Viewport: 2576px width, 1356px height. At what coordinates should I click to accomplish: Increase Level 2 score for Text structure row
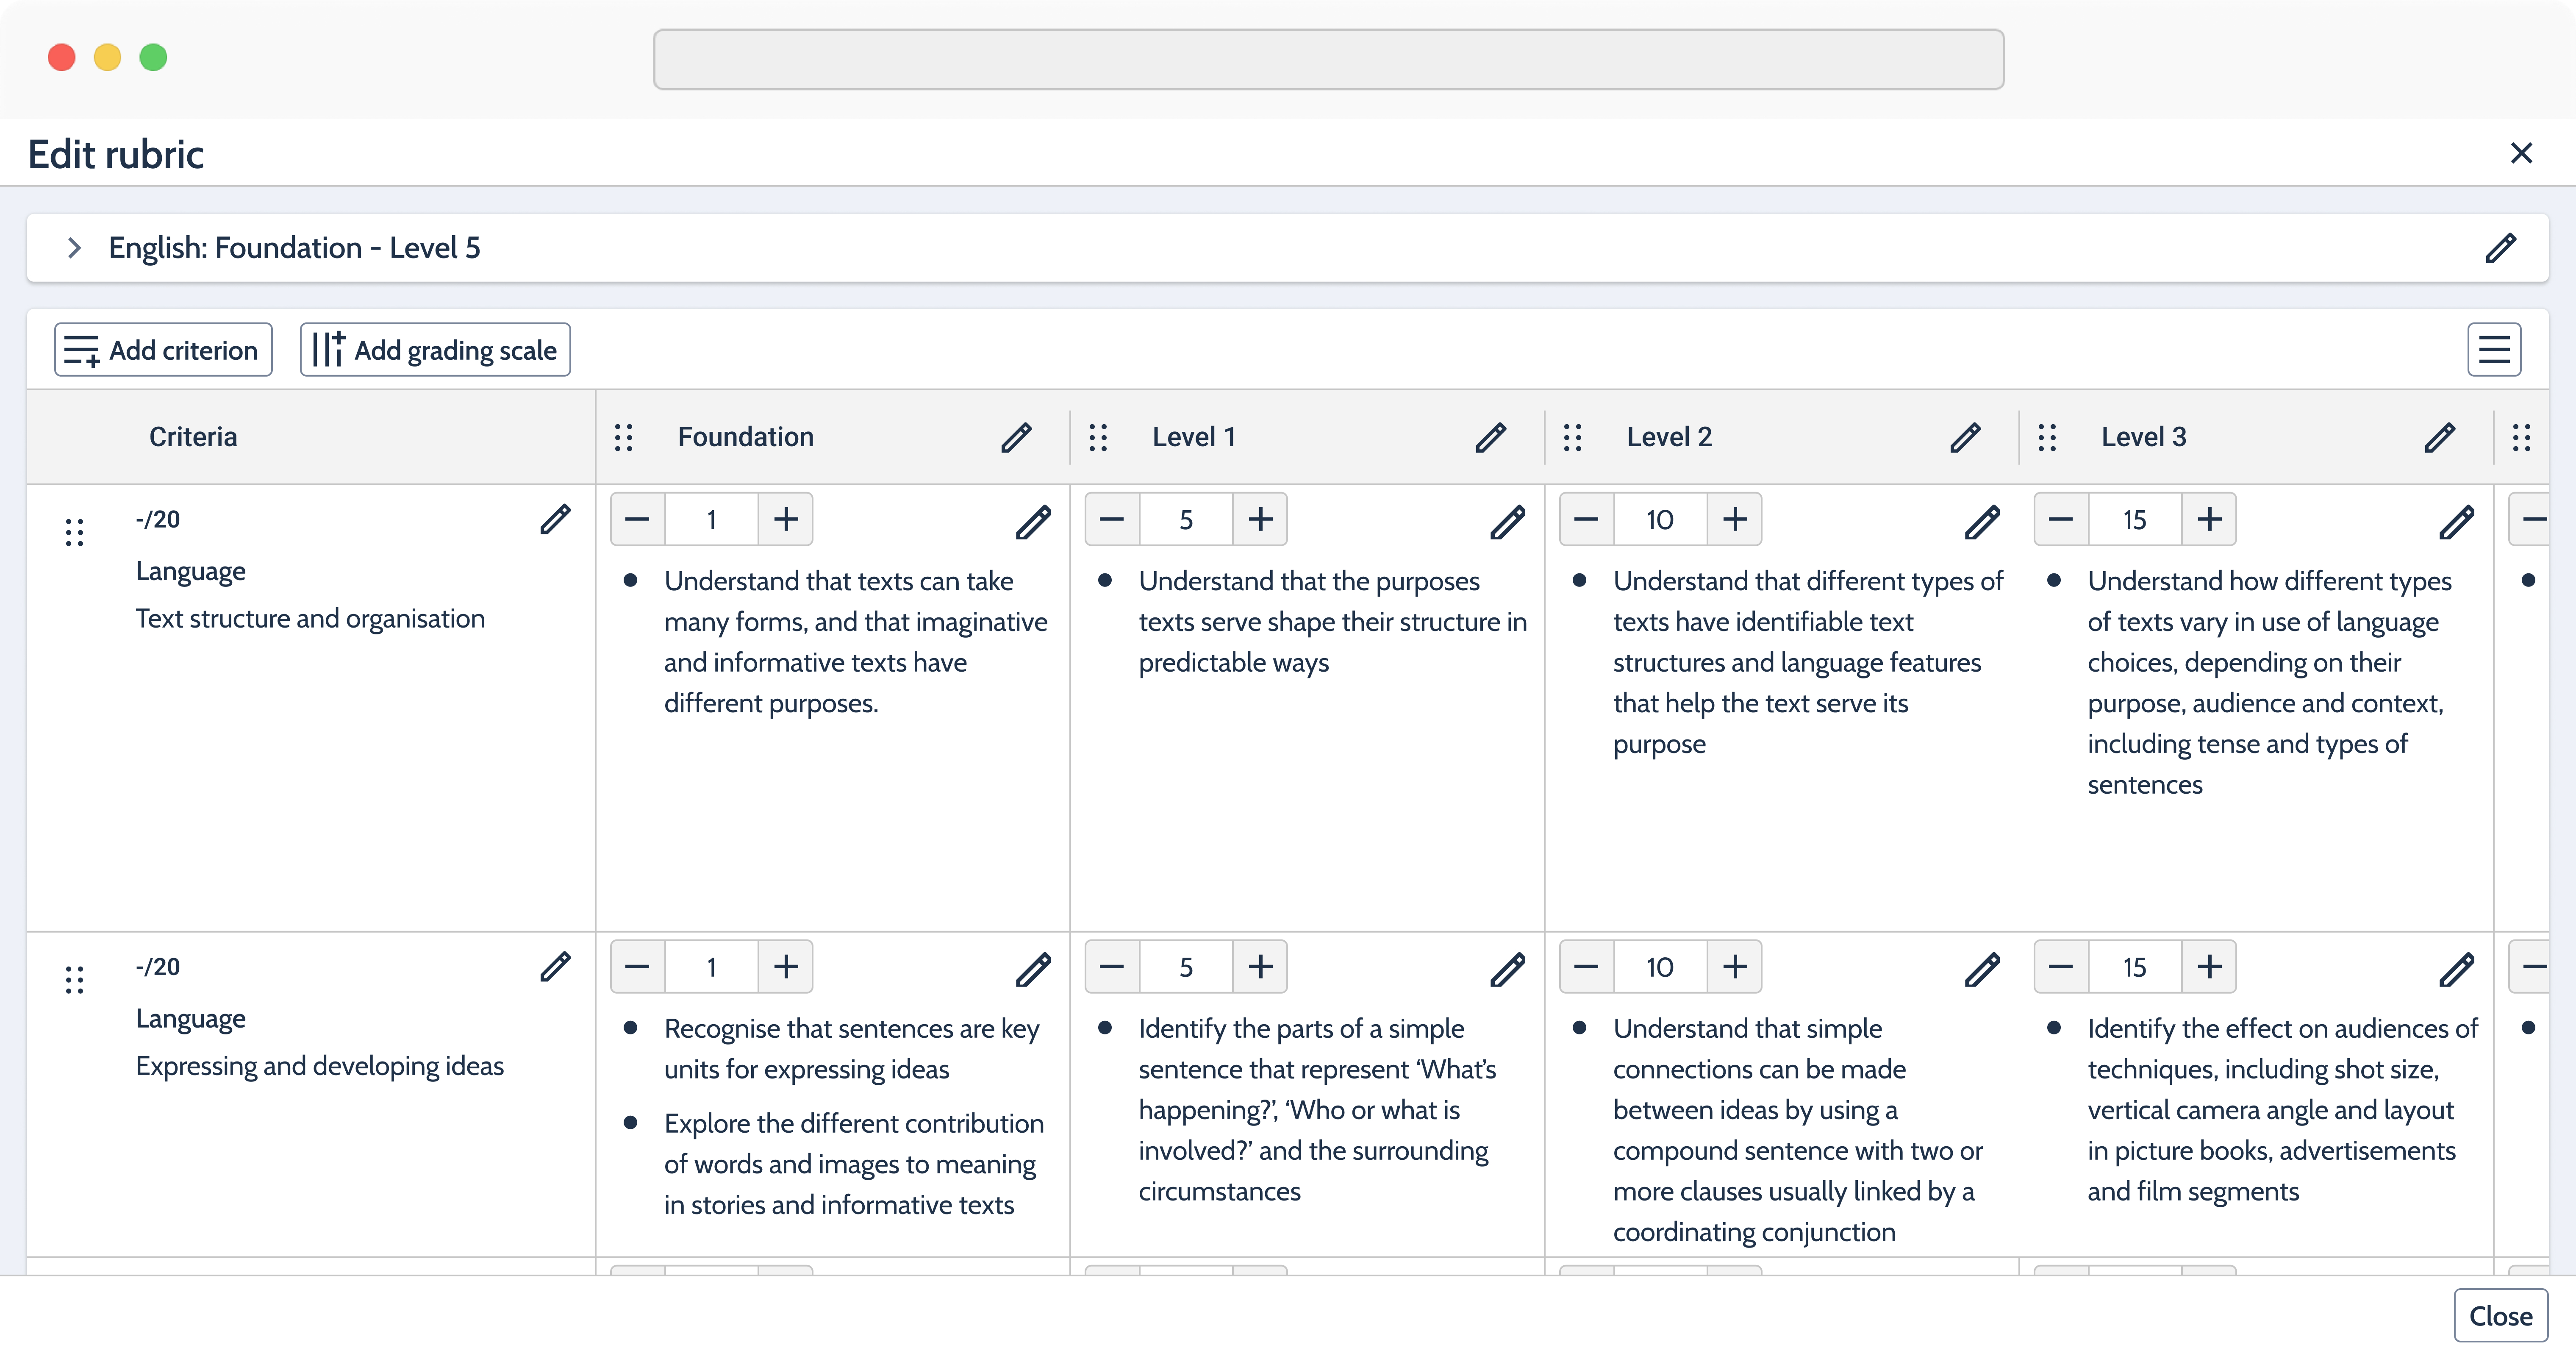[x=1735, y=519]
